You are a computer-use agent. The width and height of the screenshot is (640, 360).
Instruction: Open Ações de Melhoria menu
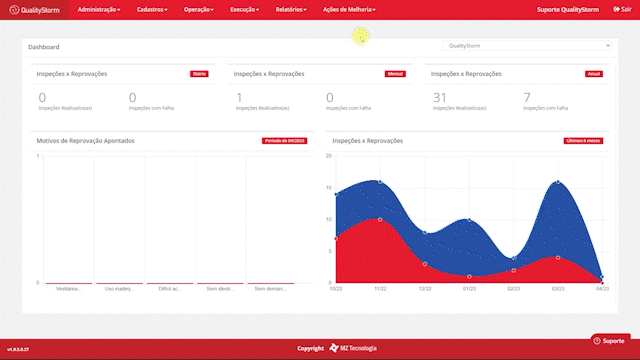pyautogui.click(x=349, y=9)
